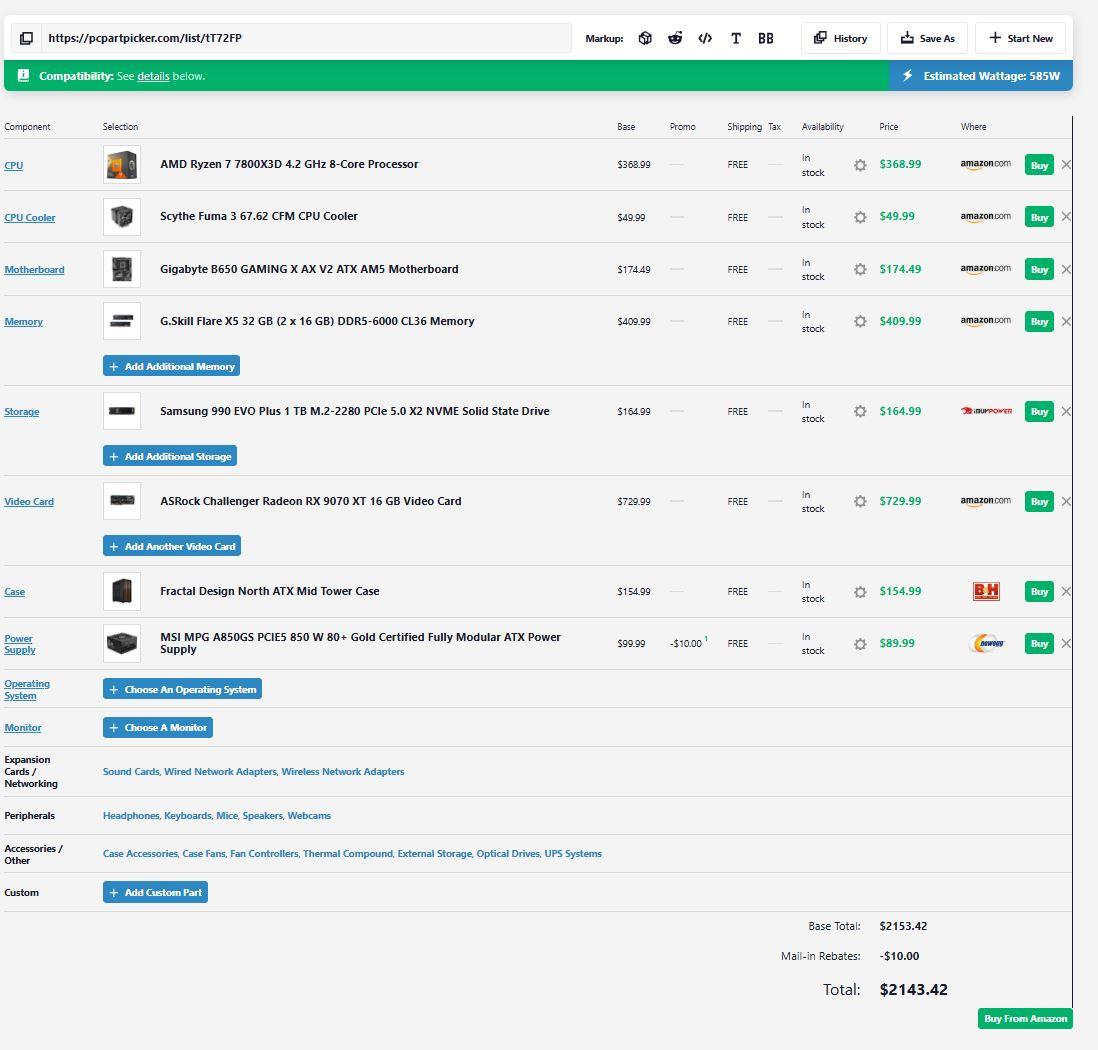1098x1050 pixels.
Task: Open Wireless Network Adapters link
Action: click(x=343, y=771)
